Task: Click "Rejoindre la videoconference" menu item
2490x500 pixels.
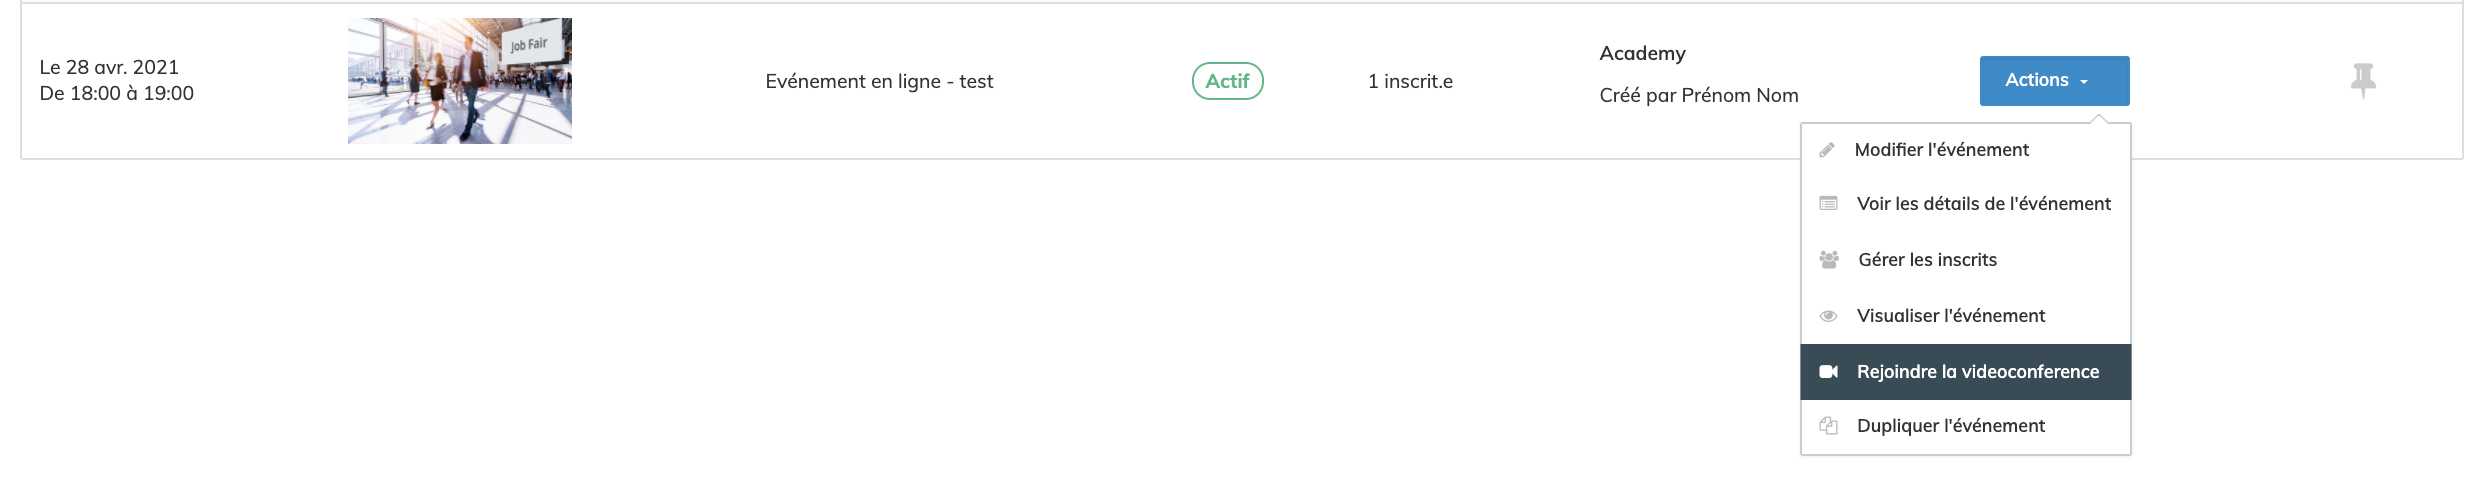Action: (x=1977, y=372)
